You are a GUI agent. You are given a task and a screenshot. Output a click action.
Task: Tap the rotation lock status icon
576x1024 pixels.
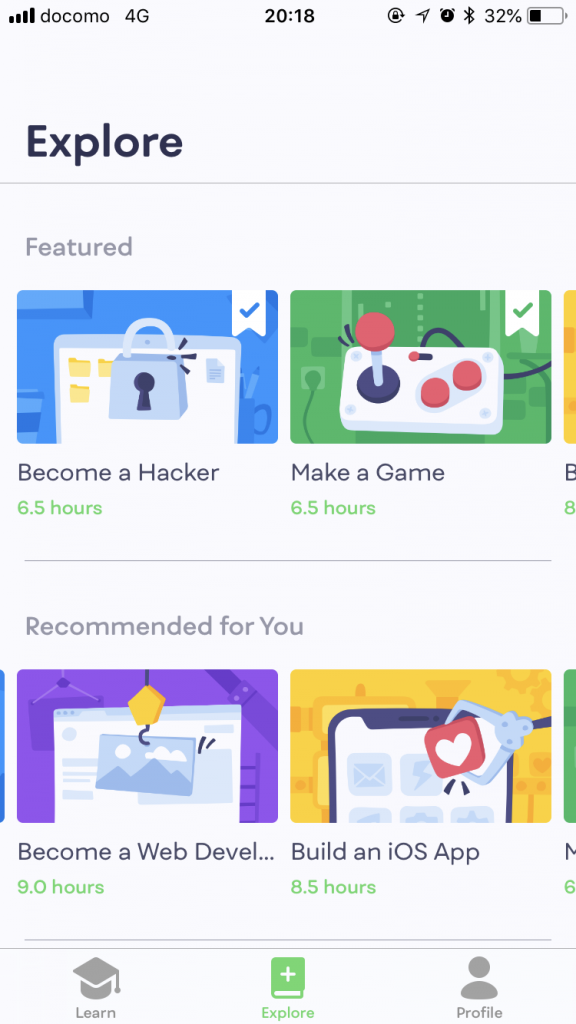396,16
